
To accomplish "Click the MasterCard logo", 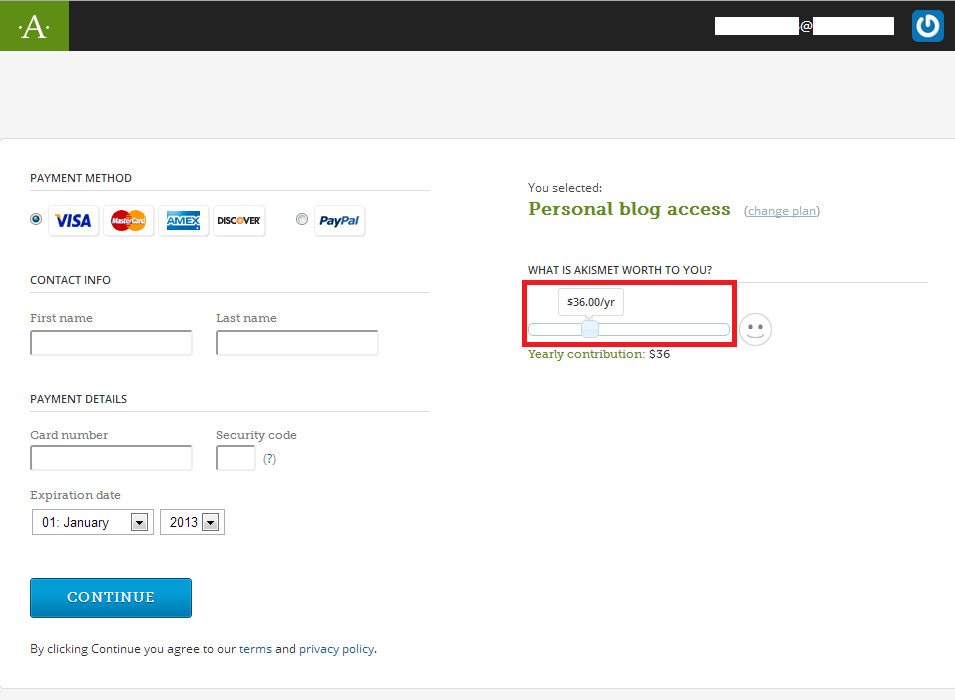I will pyautogui.click(x=129, y=221).
